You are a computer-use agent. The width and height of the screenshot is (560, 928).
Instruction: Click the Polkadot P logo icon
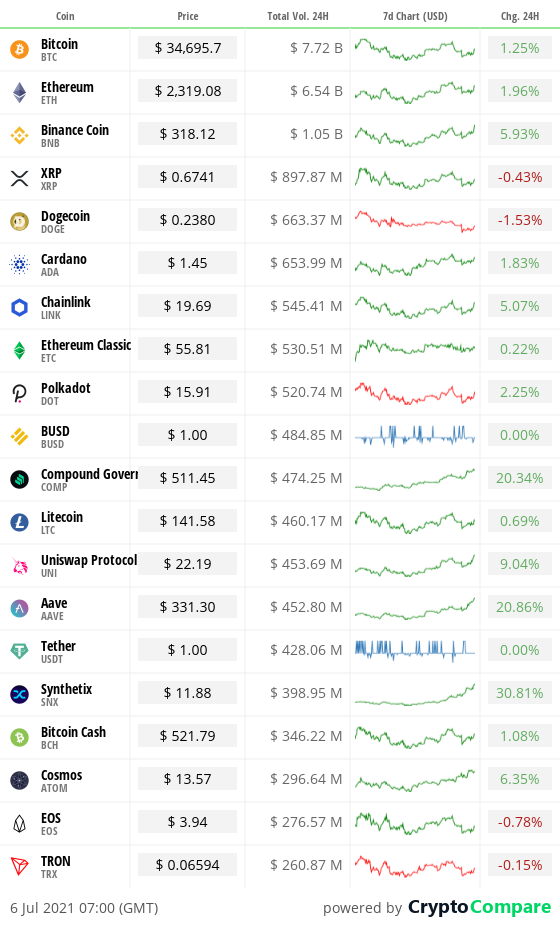20,394
